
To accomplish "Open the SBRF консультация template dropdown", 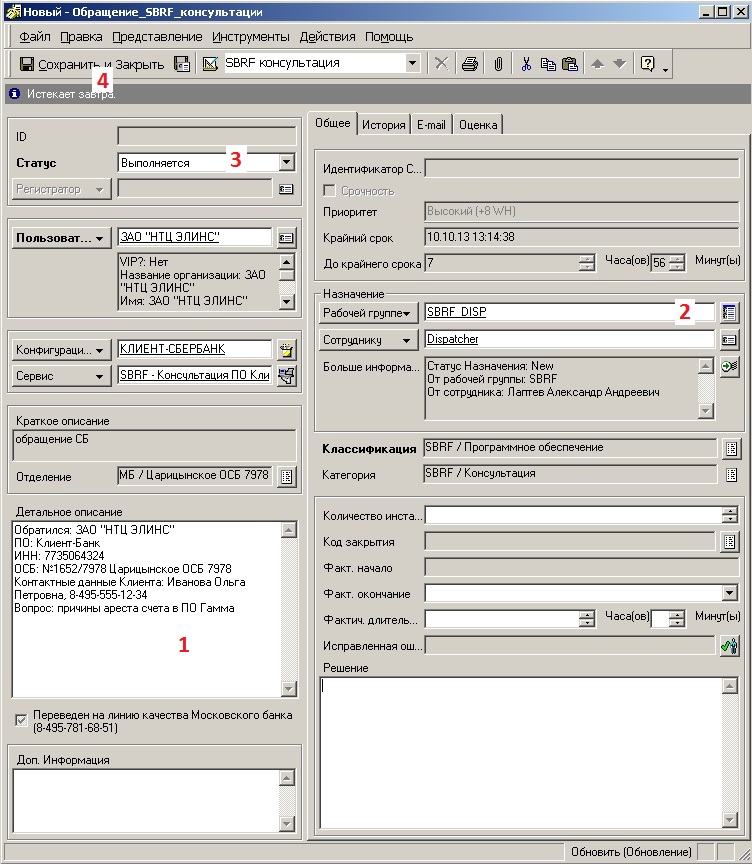I will [412, 63].
